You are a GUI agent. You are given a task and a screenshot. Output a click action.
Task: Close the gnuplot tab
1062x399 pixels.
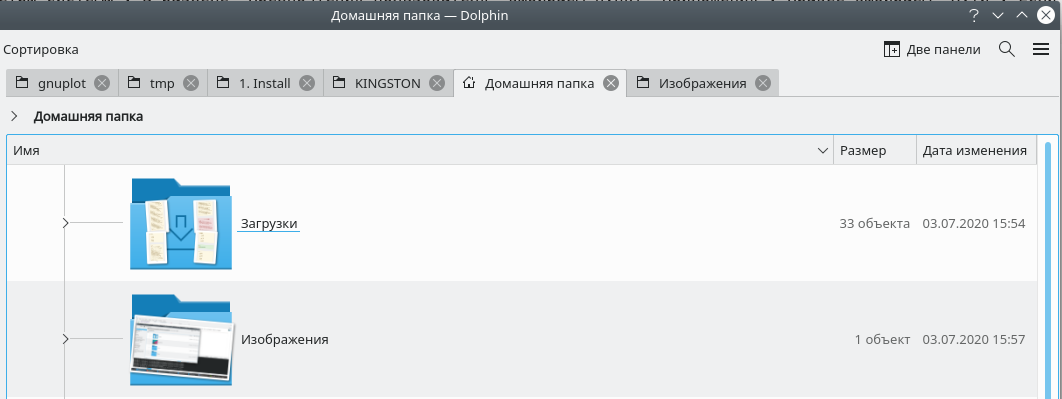102,83
